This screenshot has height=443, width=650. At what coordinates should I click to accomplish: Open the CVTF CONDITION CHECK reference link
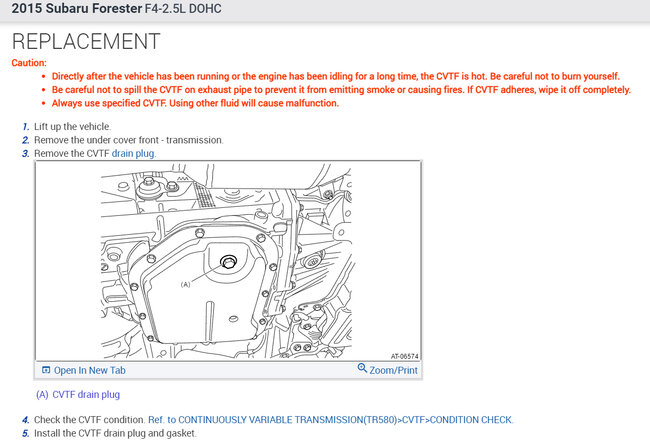tap(330, 420)
